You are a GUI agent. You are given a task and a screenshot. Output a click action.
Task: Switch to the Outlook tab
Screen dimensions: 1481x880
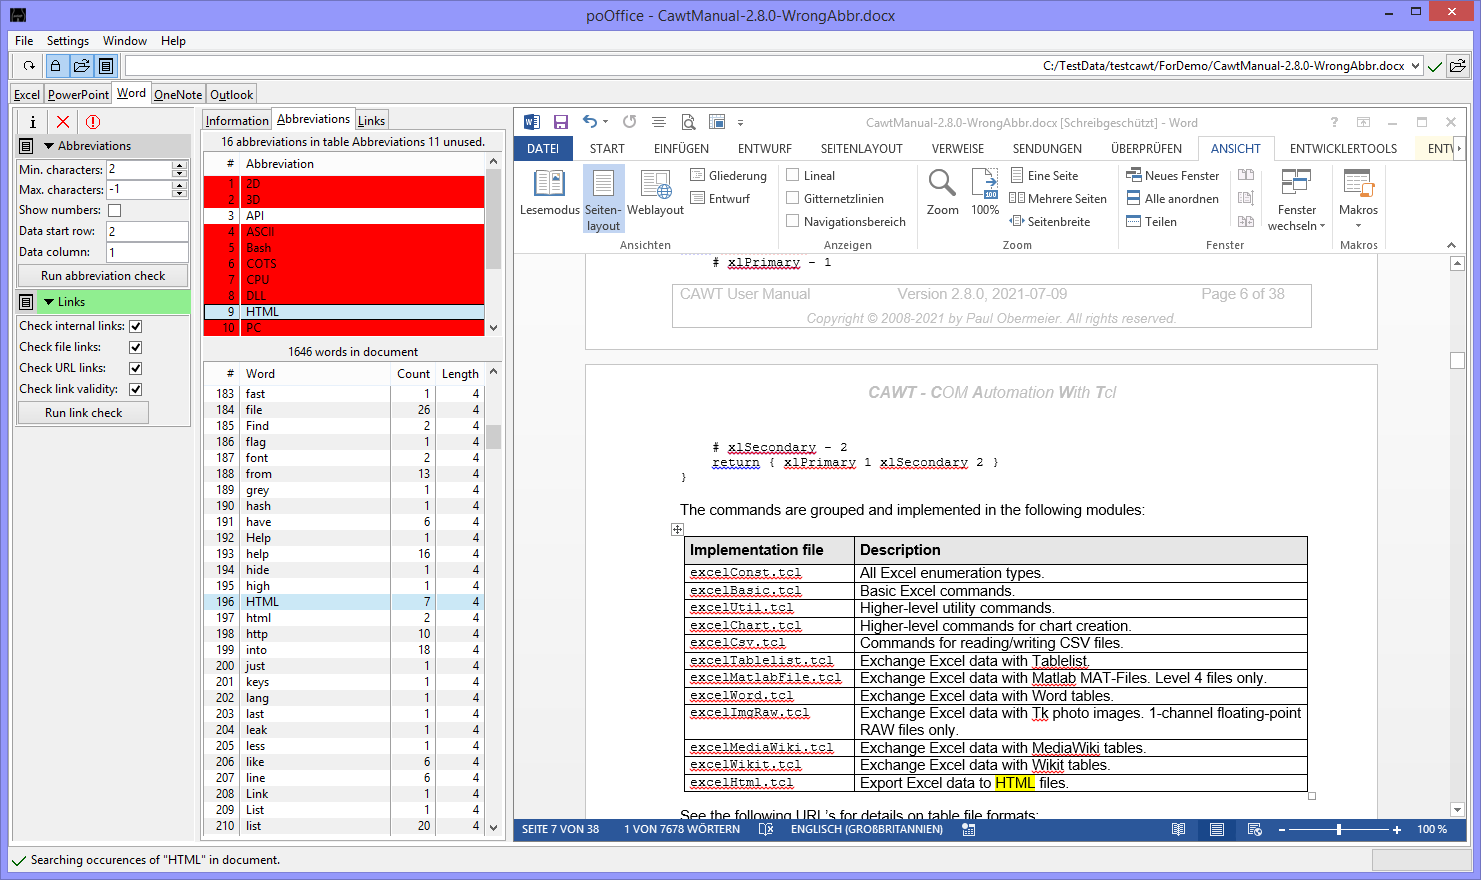[x=231, y=95]
